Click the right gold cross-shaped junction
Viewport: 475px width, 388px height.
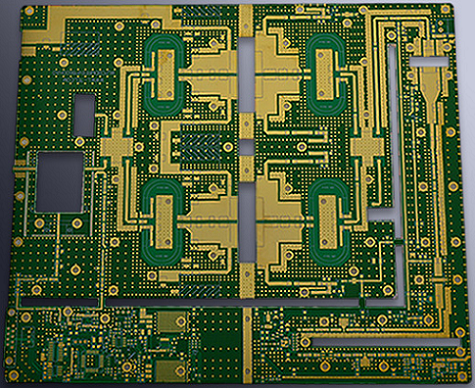[368, 147]
